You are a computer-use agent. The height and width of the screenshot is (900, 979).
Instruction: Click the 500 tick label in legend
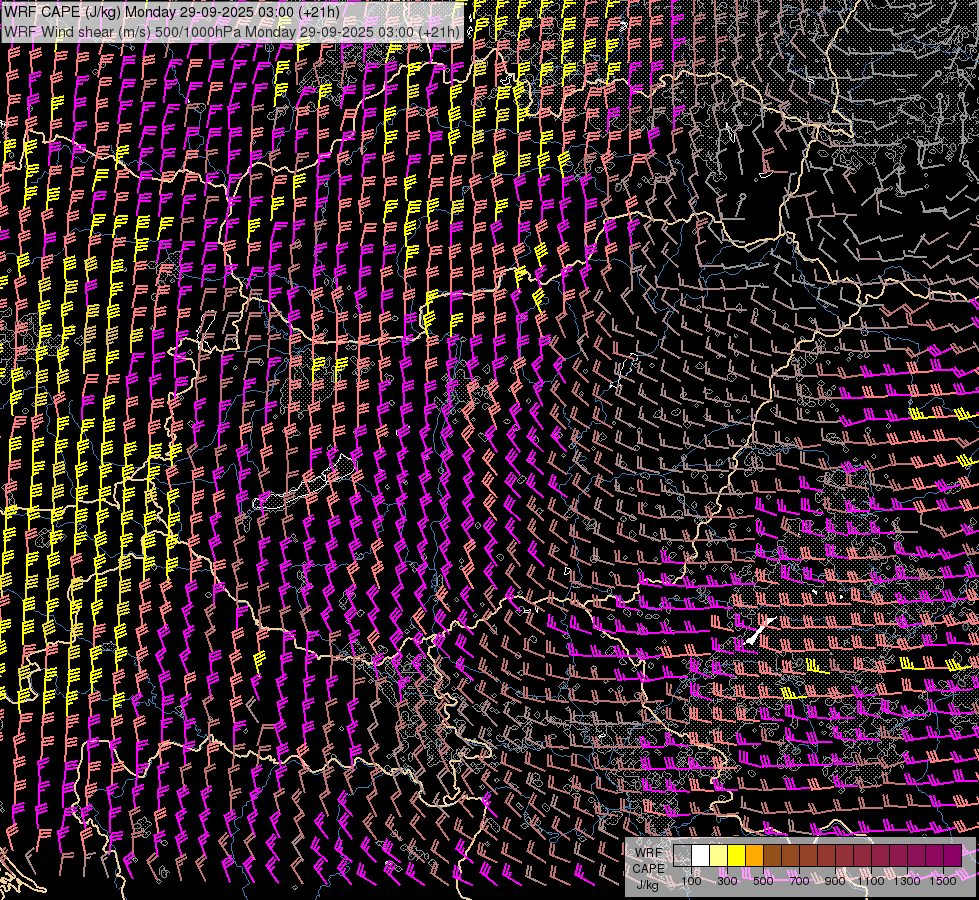click(x=763, y=881)
